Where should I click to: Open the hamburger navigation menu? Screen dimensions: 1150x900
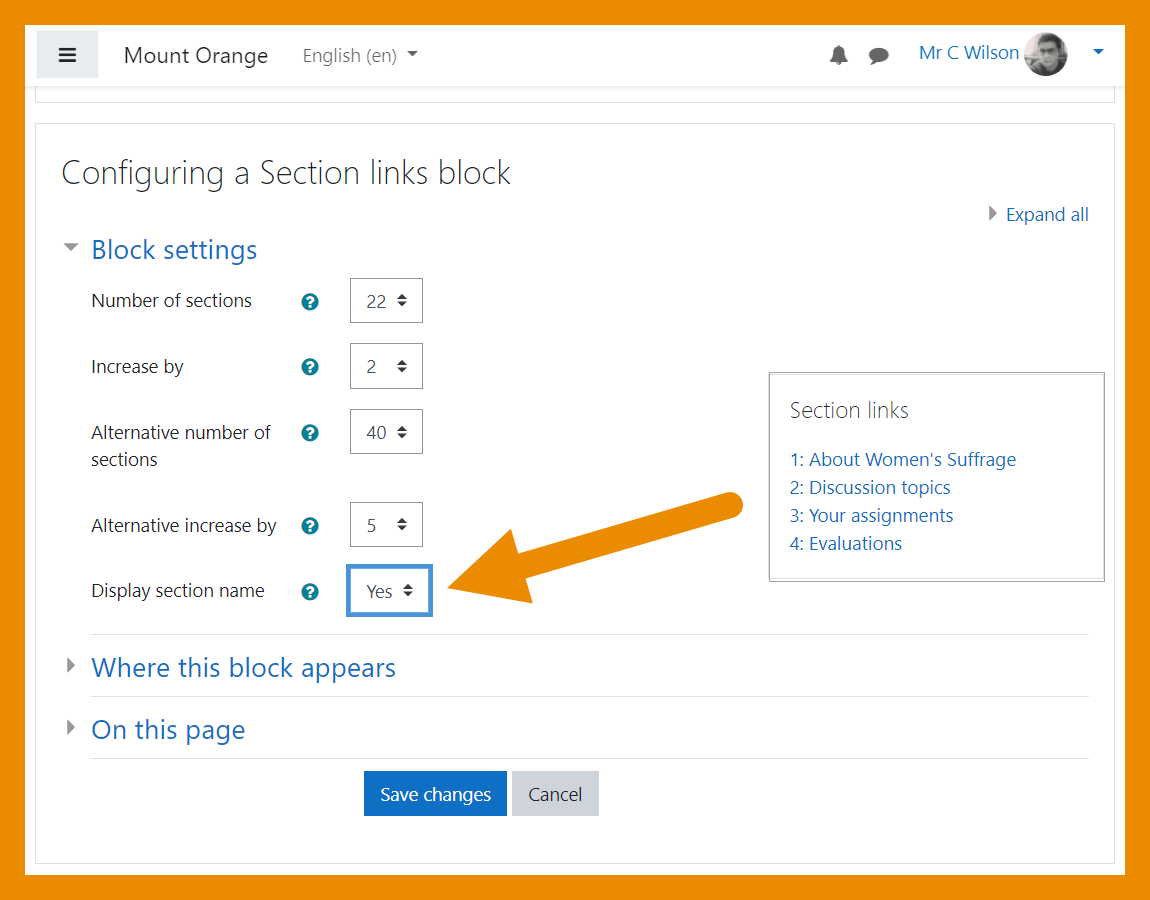(67, 55)
